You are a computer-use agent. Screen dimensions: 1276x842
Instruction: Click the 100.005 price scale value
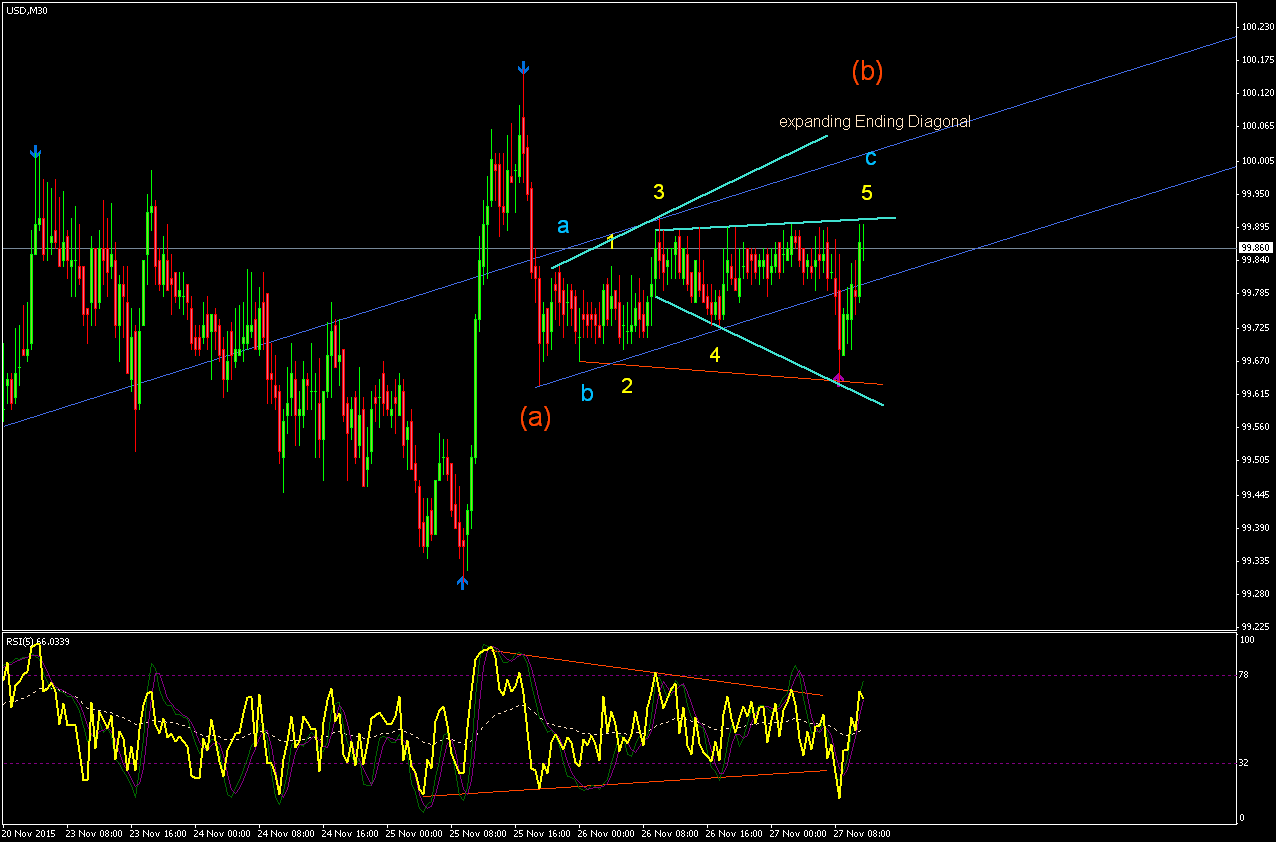[x=1256, y=160]
